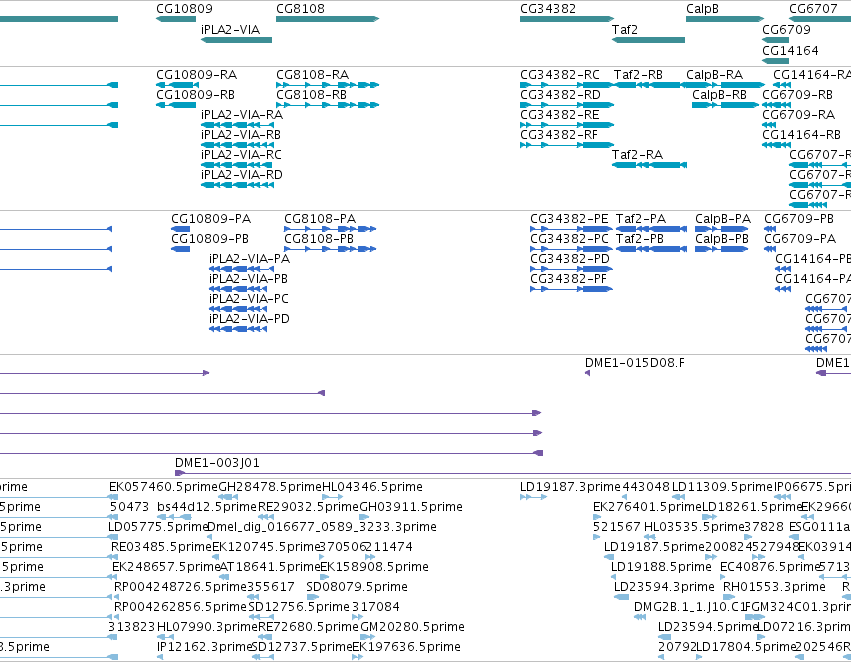Select transcript CalpB-RB
This screenshot has width=851, height=662.
coord(725,105)
